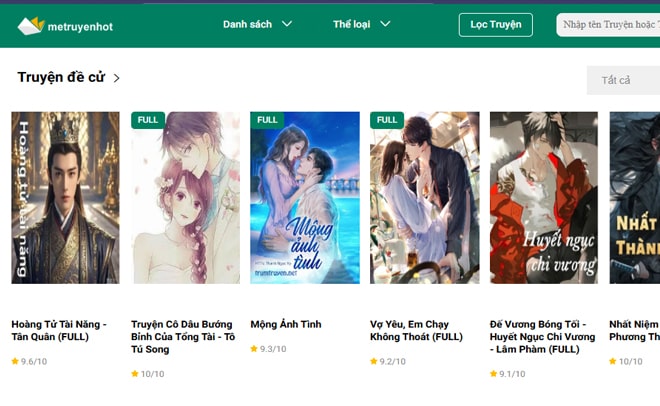Viewport: 660px width, 406px height.
Task: Open title Hoàng Tử Tài Năng - Tân Quân (FULL)
Action: click(x=59, y=331)
